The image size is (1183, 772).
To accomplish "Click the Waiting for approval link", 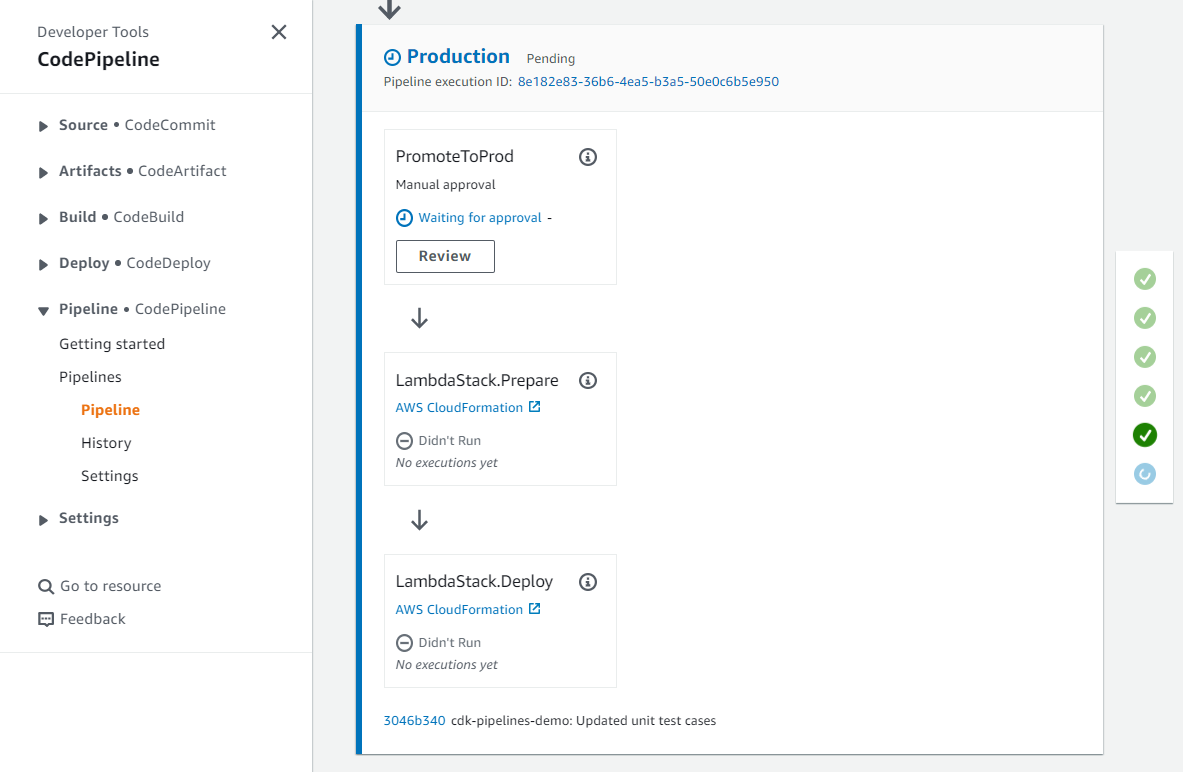I will pyautogui.click(x=480, y=218).
